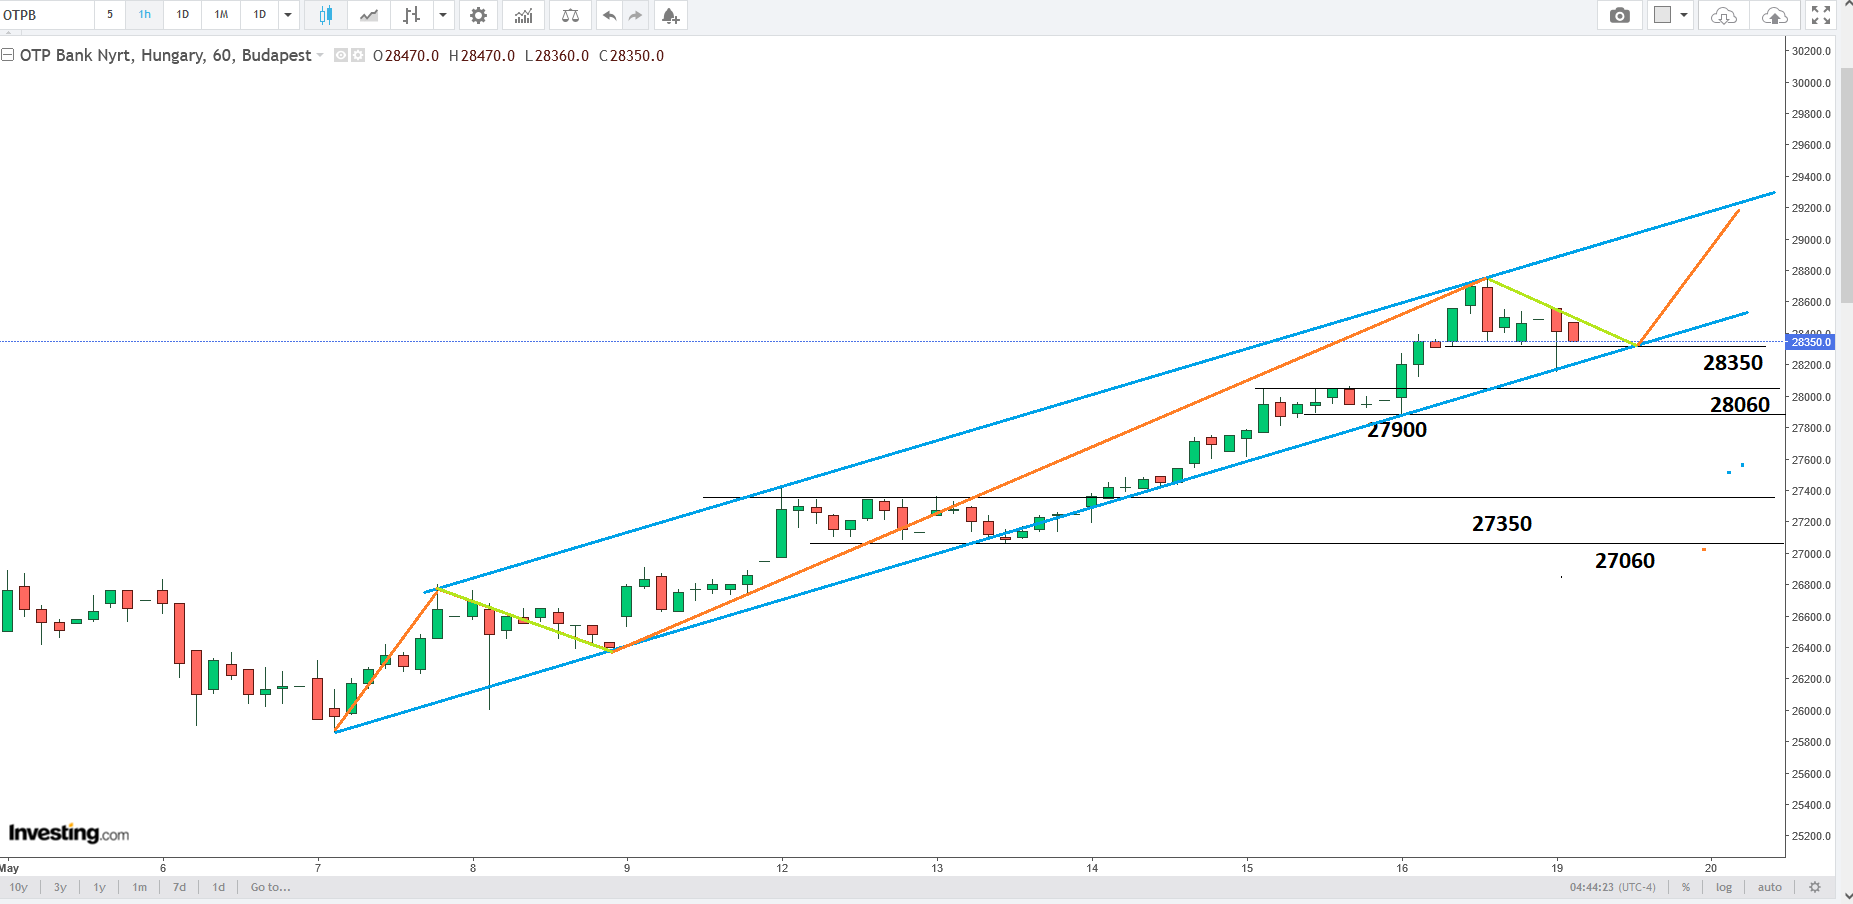Viewport: 1853px width, 904px height.
Task: Toggle the log scale button
Action: pos(1724,887)
